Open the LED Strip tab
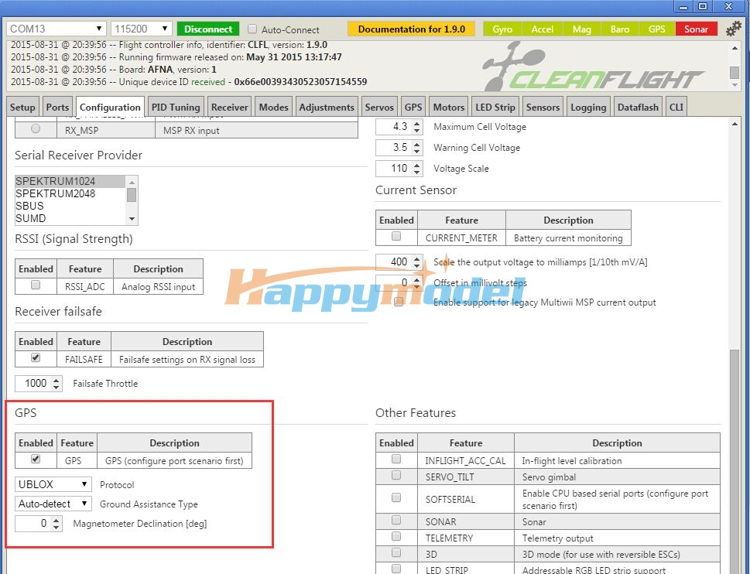This screenshot has width=750, height=574. click(495, 107)
